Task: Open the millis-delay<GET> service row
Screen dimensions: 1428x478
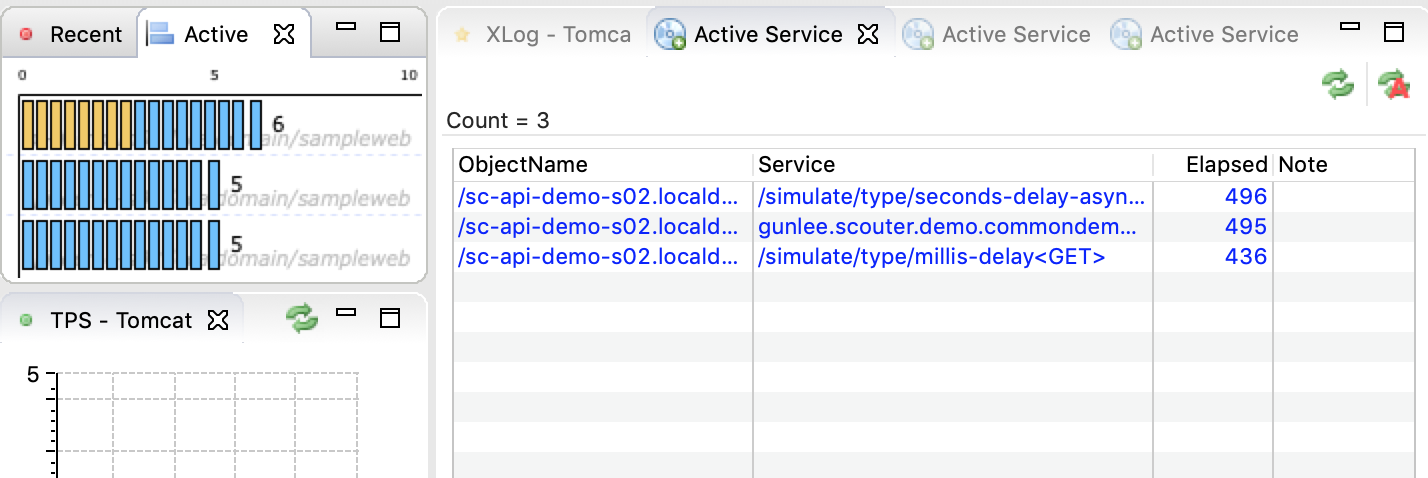Action: click(934, 257)
